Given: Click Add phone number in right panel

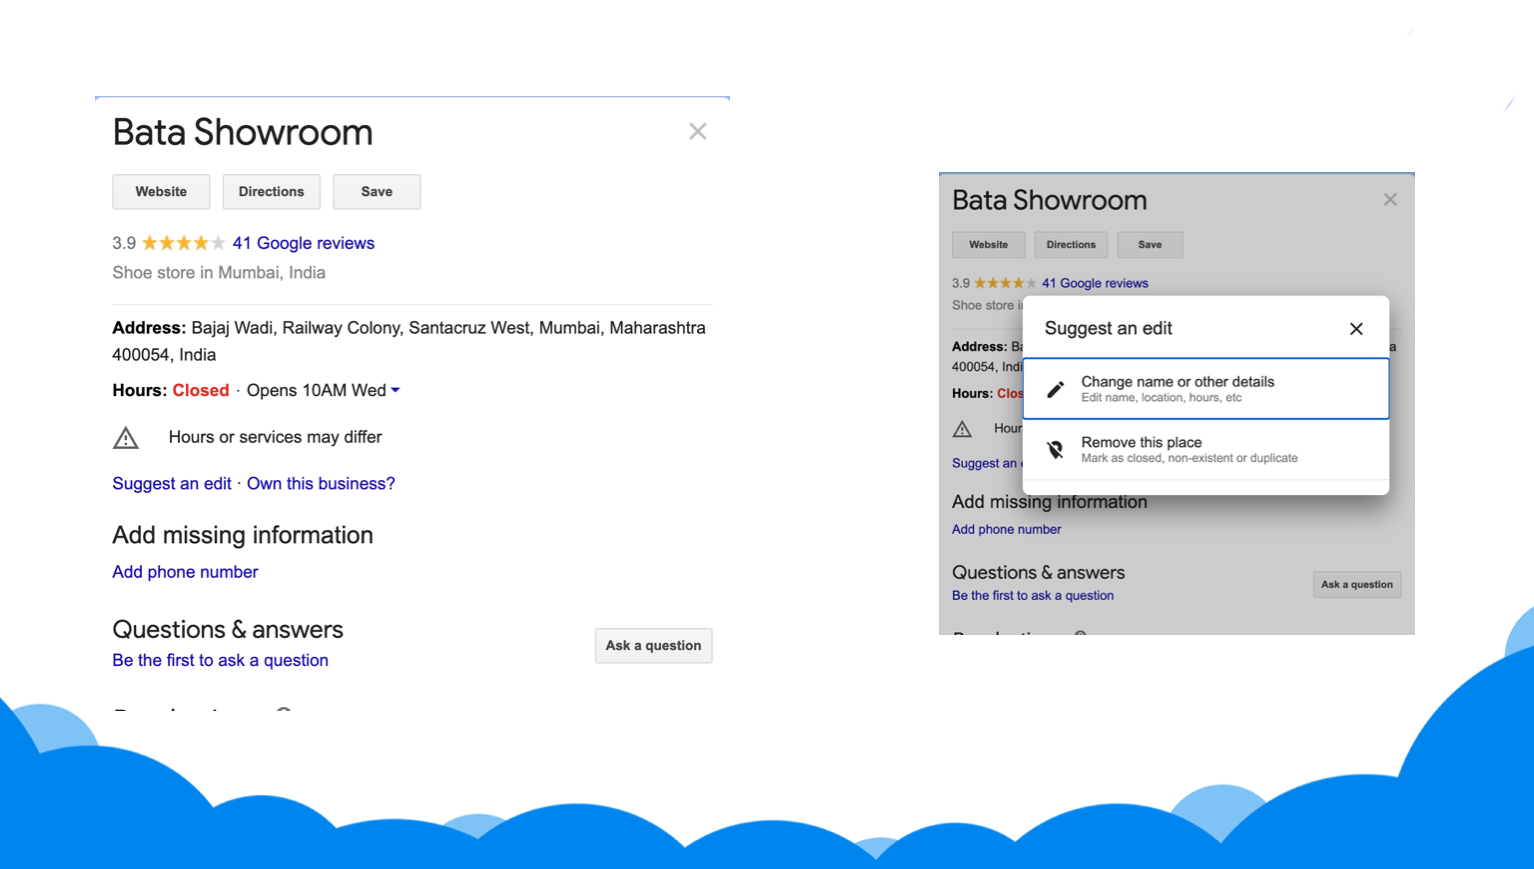Looking at the screenshot, I should point(1006,529).
